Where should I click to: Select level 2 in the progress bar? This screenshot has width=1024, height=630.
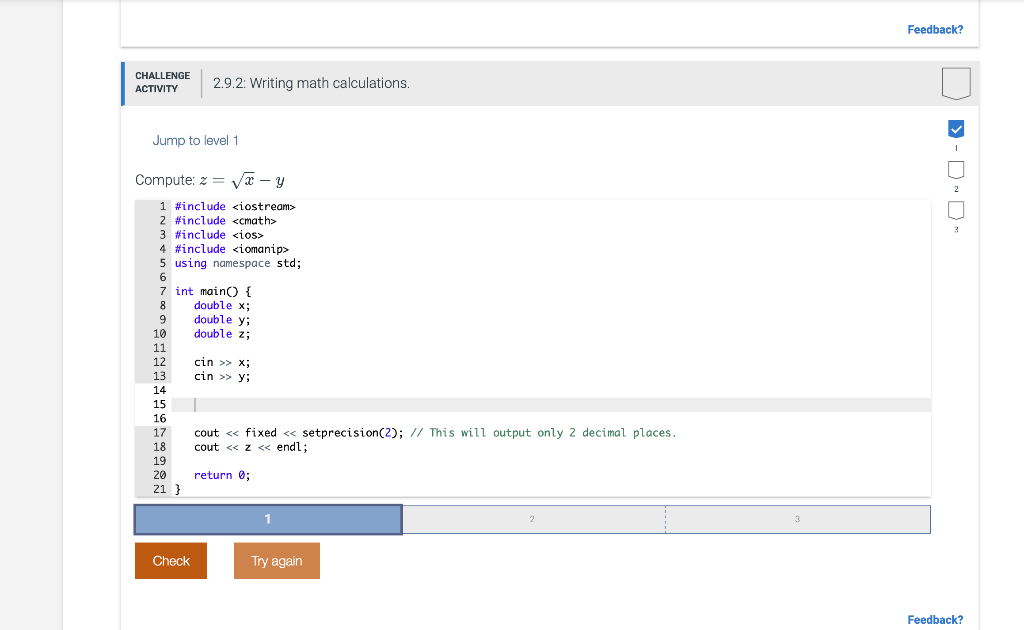point(534,519)
